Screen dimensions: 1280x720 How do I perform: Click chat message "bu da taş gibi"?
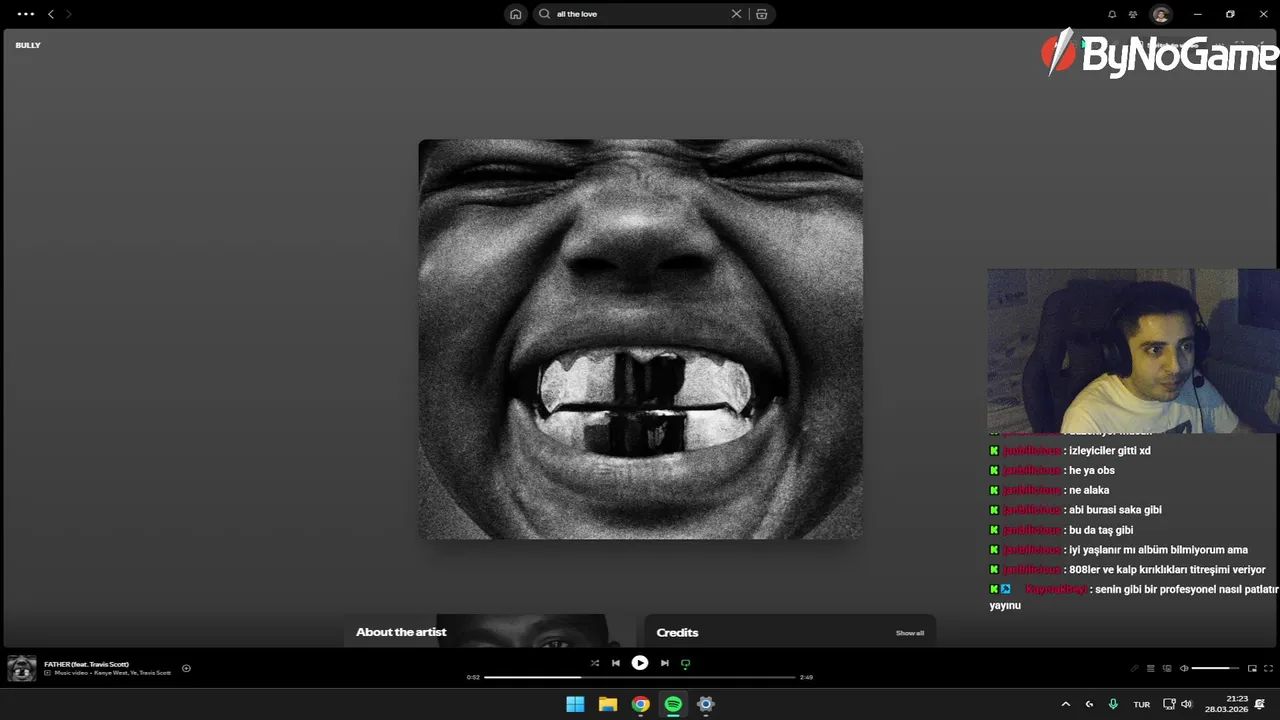[1101, 530]
